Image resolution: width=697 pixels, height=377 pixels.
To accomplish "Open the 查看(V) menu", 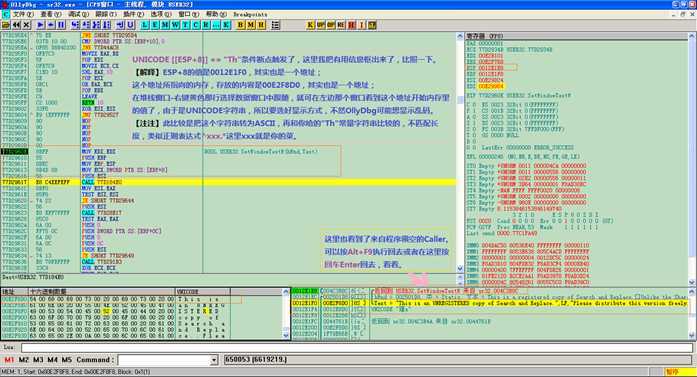I will (x=51, y=14).
